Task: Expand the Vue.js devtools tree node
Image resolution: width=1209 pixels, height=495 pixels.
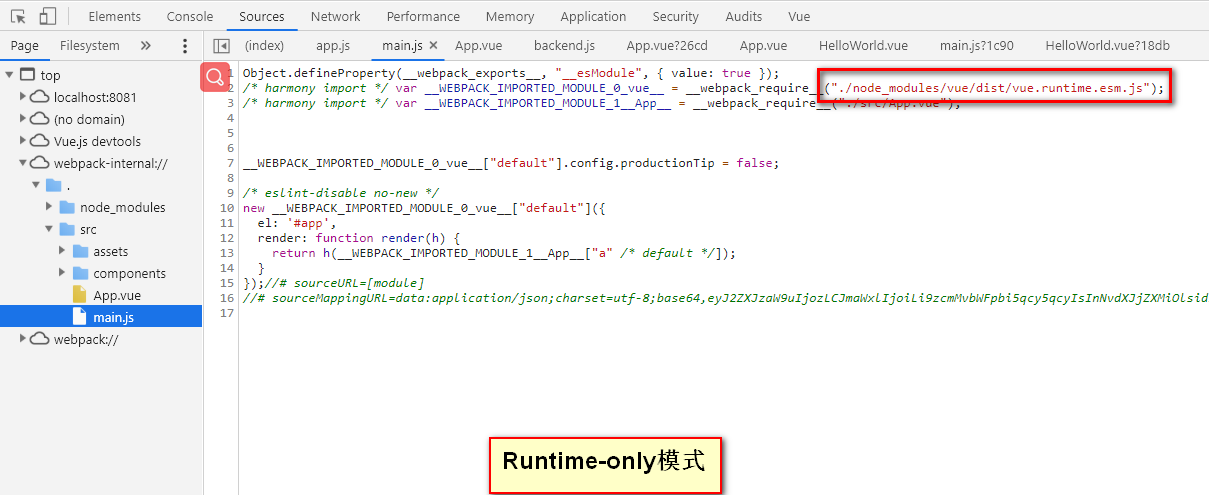Action: click(x=23, y=141)
